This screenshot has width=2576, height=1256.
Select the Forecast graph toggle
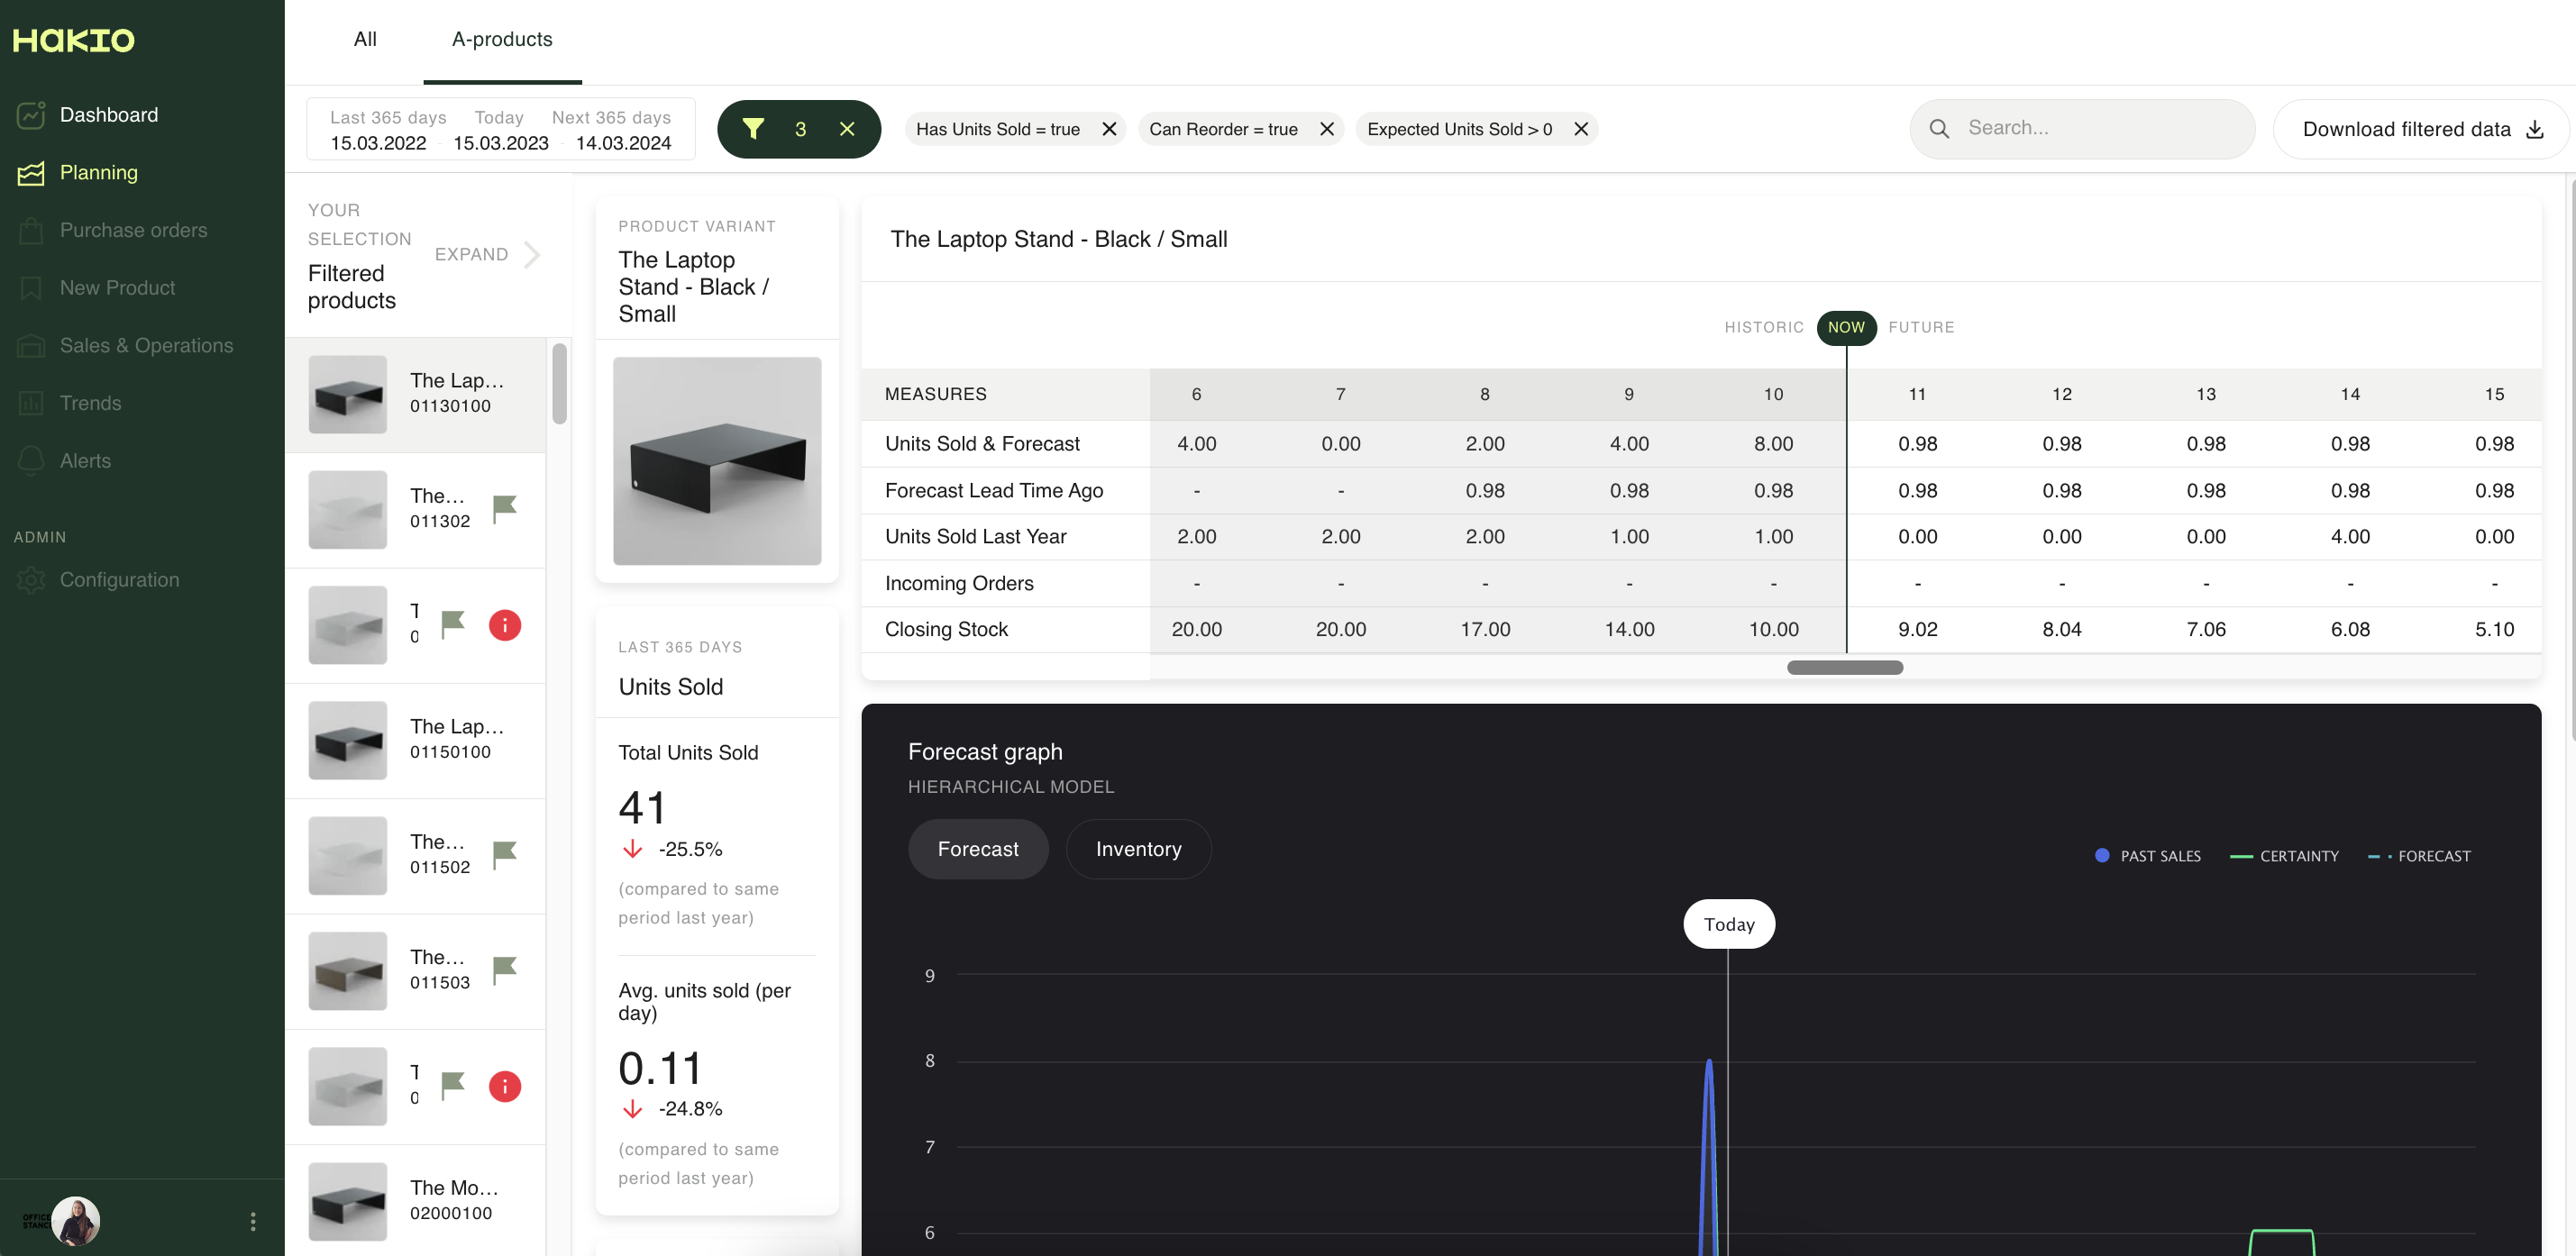tap(977, 849)
